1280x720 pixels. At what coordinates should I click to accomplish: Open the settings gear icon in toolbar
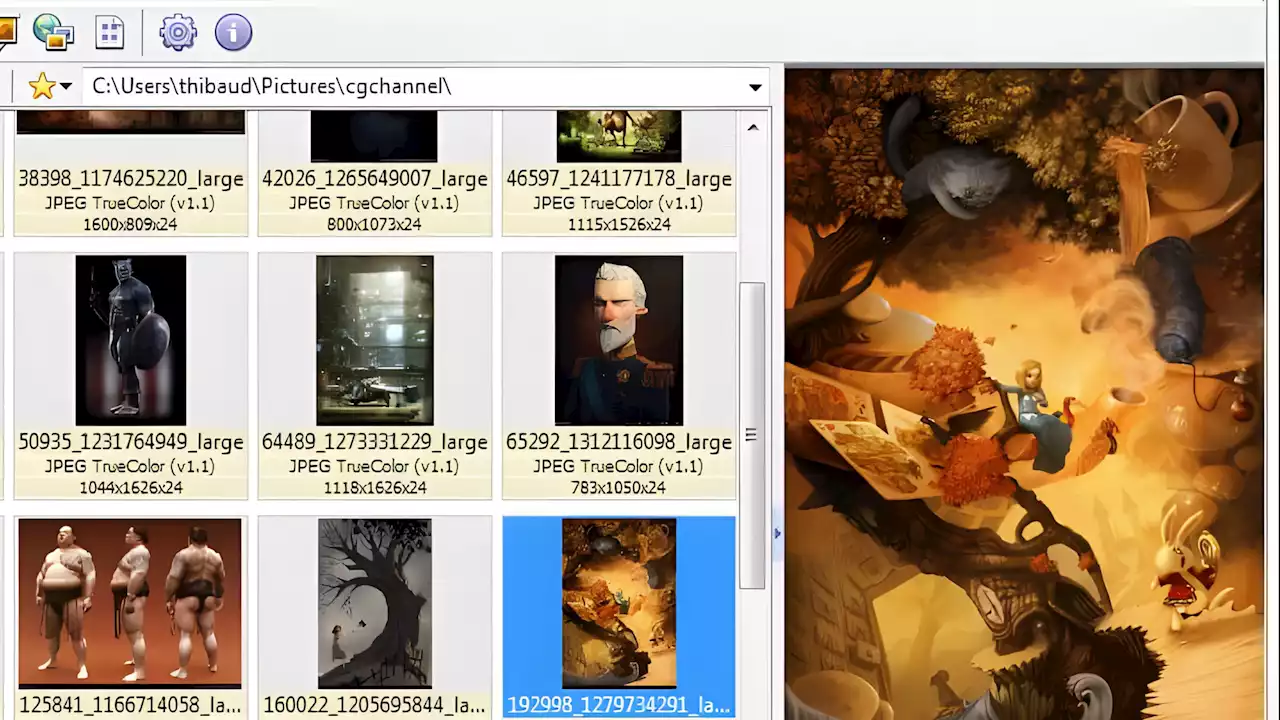(x=178, y=32)
